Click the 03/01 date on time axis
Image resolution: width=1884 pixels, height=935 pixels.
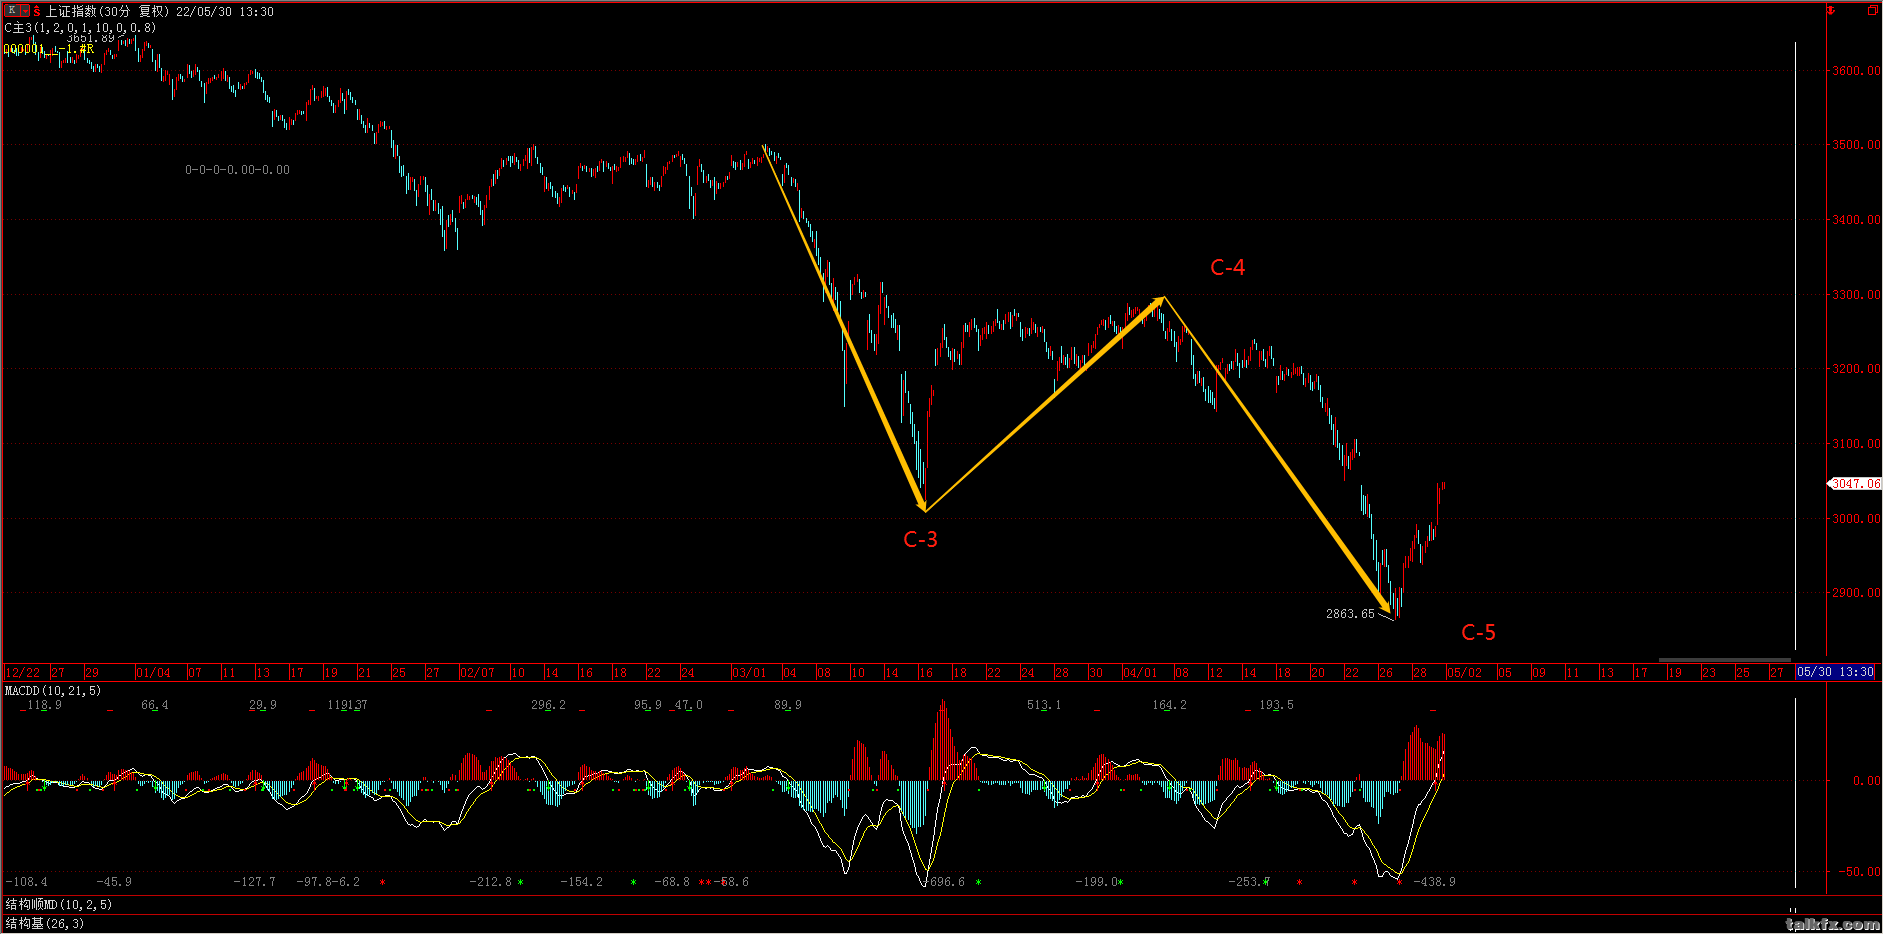(749, 673)
